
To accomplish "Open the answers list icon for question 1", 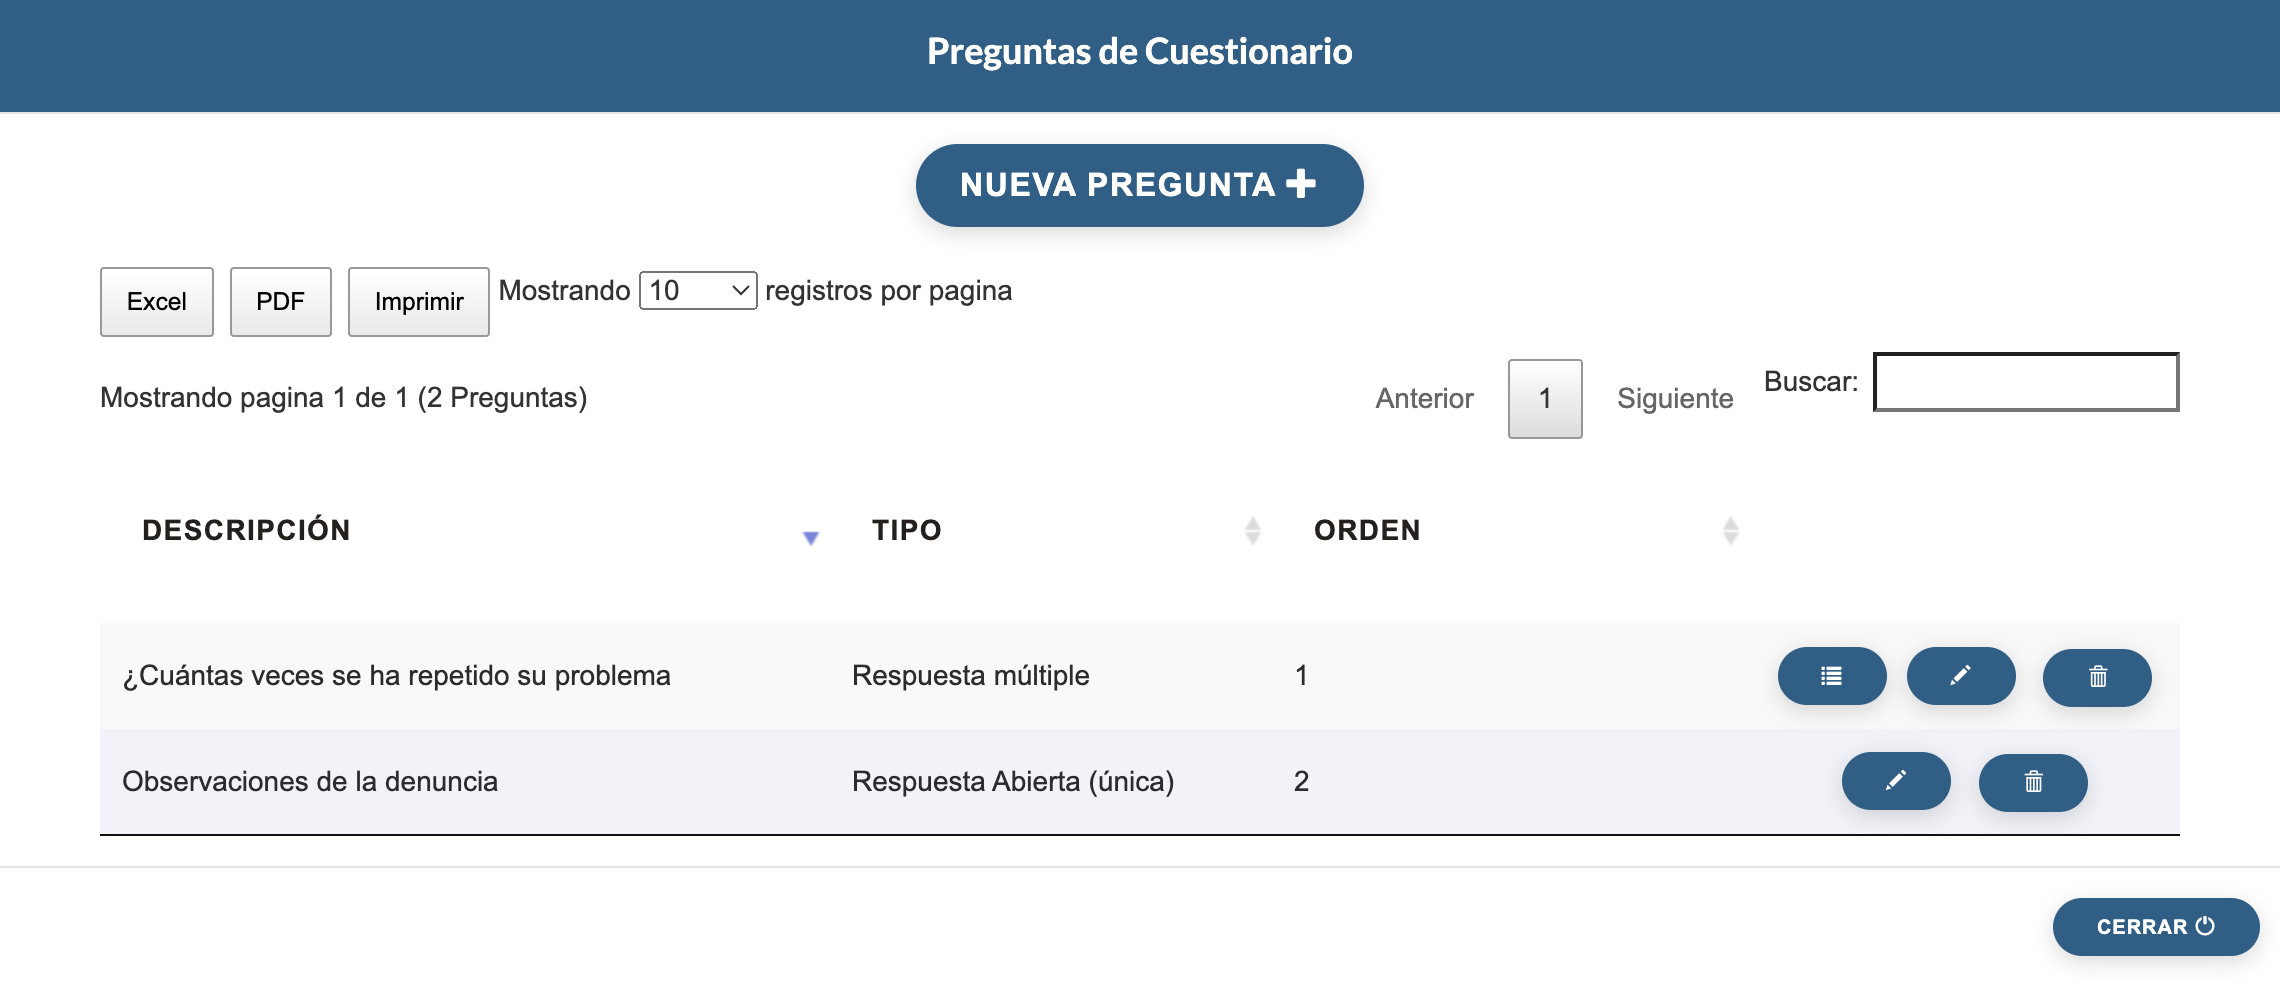I will click(1831, 676).
